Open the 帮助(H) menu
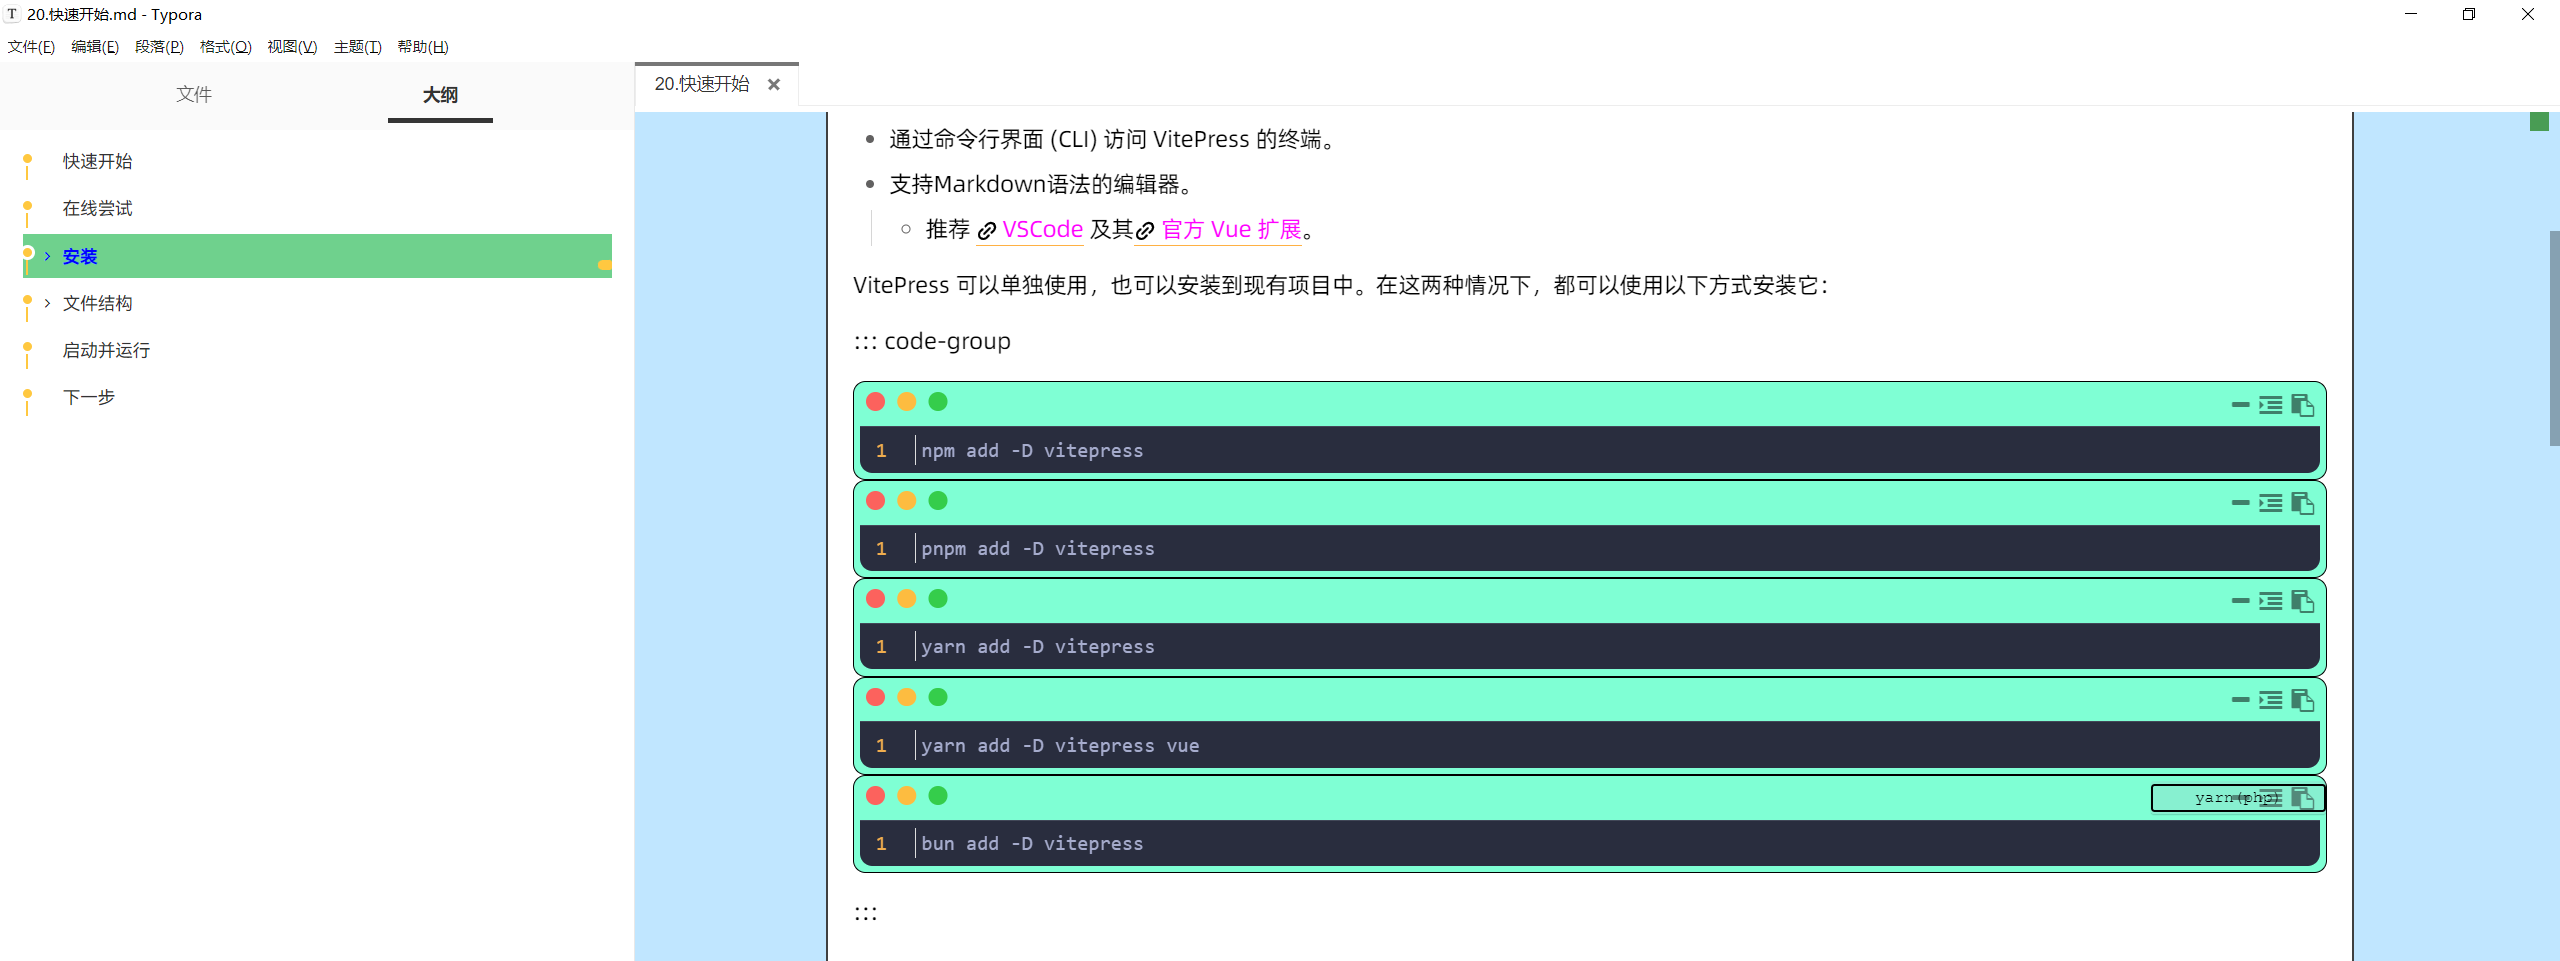The width and height of the screenshot is (2560, 961). click(x=422, y=47)
